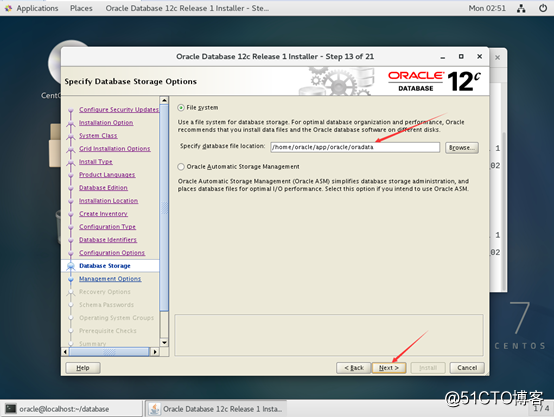The height and width of the screenshot is (417, 554).
Task: Click the Database Storage step marker icon
Action: point(71,266)
